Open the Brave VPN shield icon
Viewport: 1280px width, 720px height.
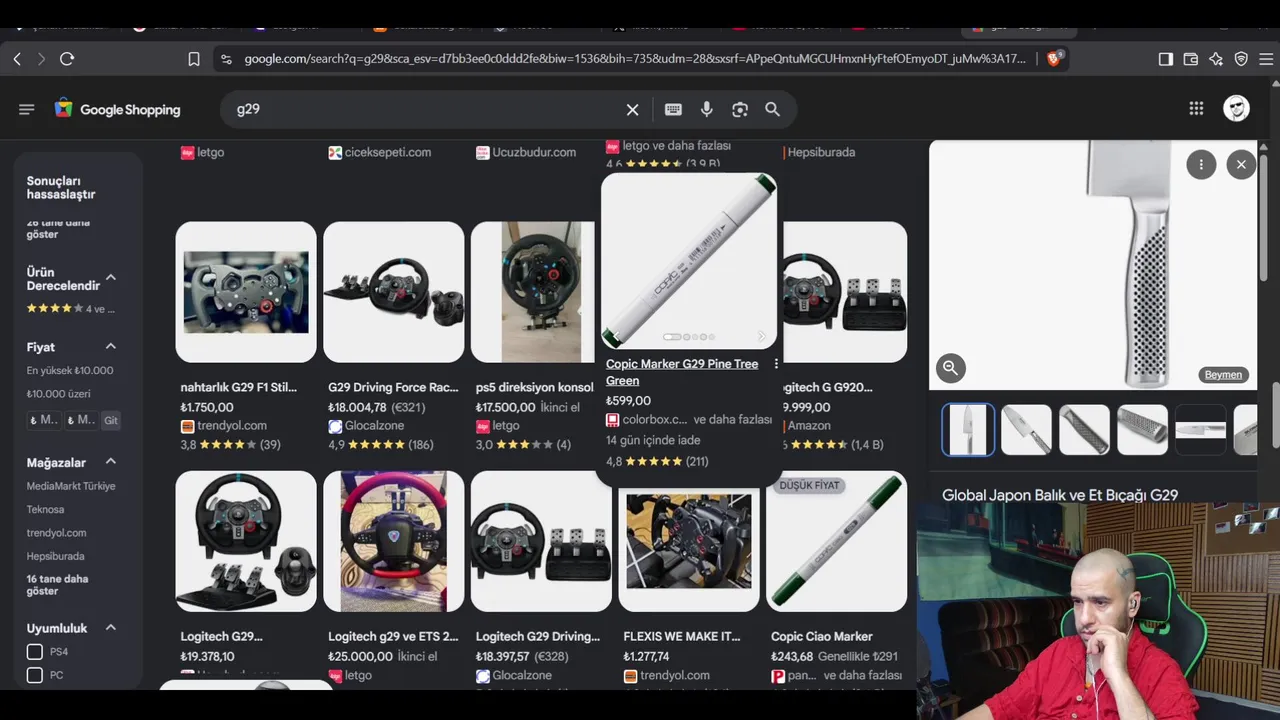pos(1241,59)
